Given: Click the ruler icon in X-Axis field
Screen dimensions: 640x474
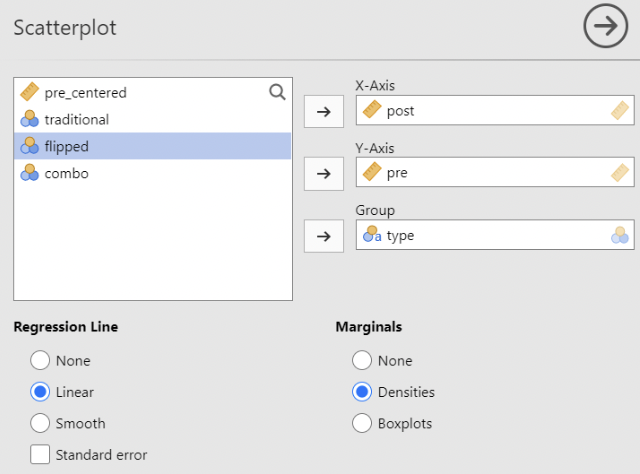Looking at the screenshot, I should point(372,111).
